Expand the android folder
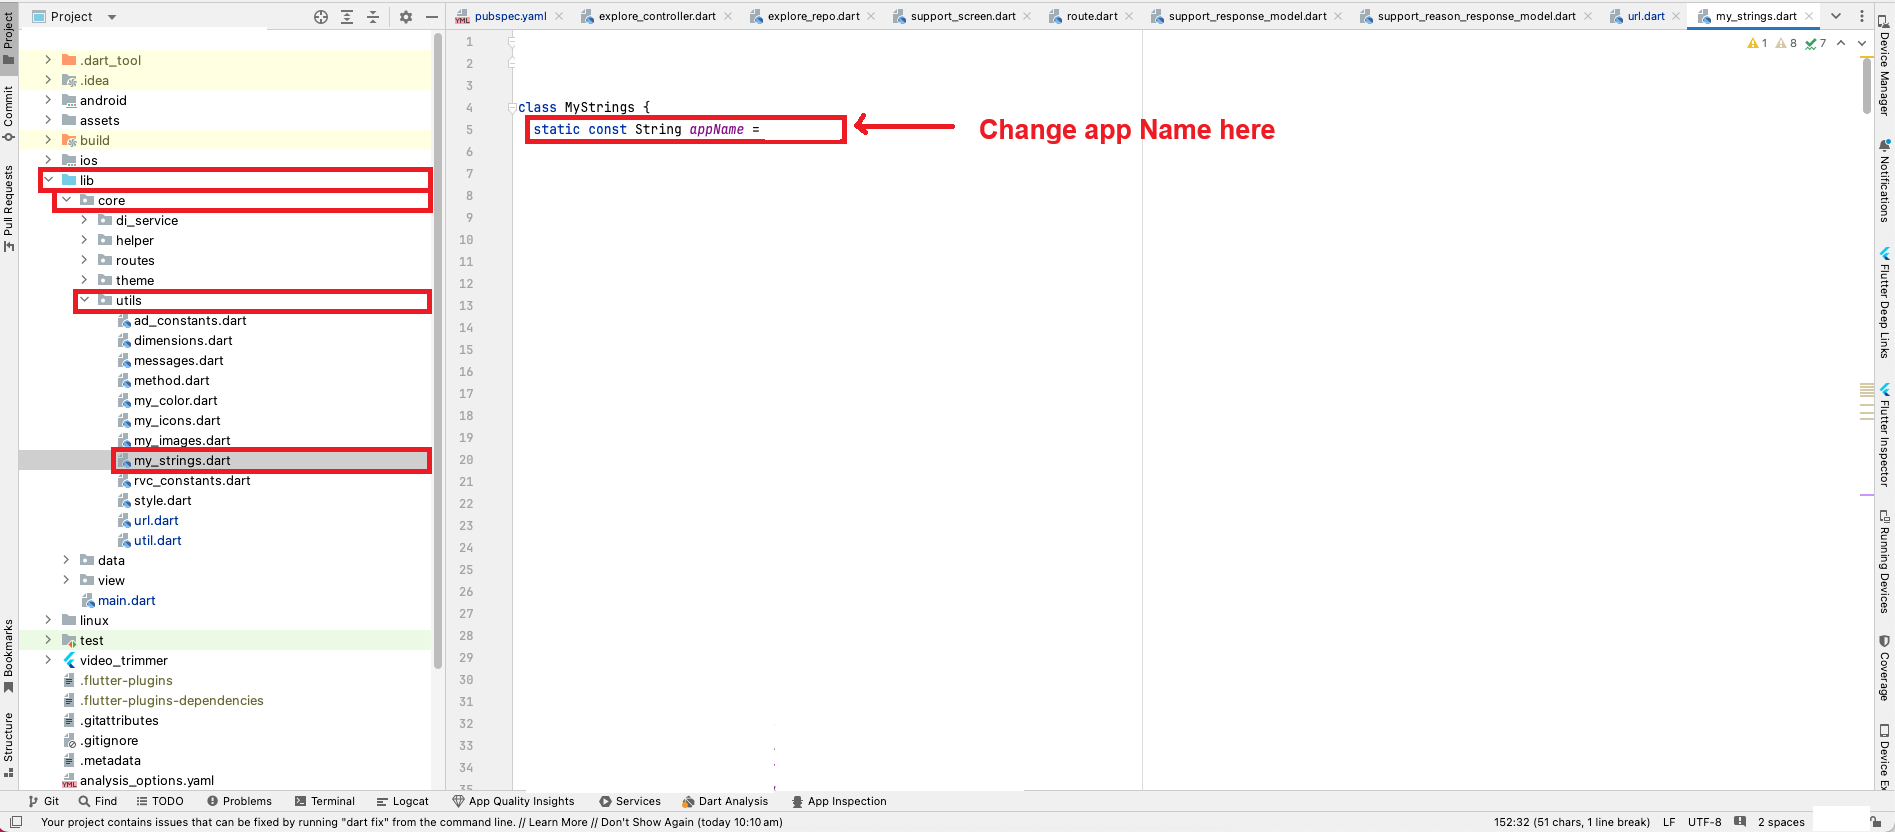1895x832 pixels. [48, 100]
